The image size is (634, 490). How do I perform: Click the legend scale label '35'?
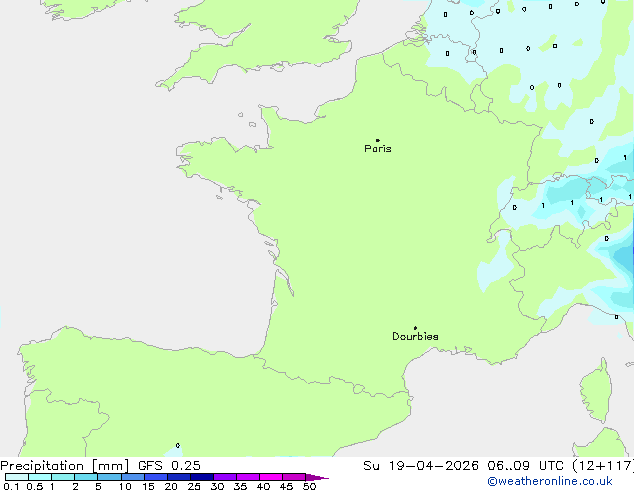tap(240, 486)
